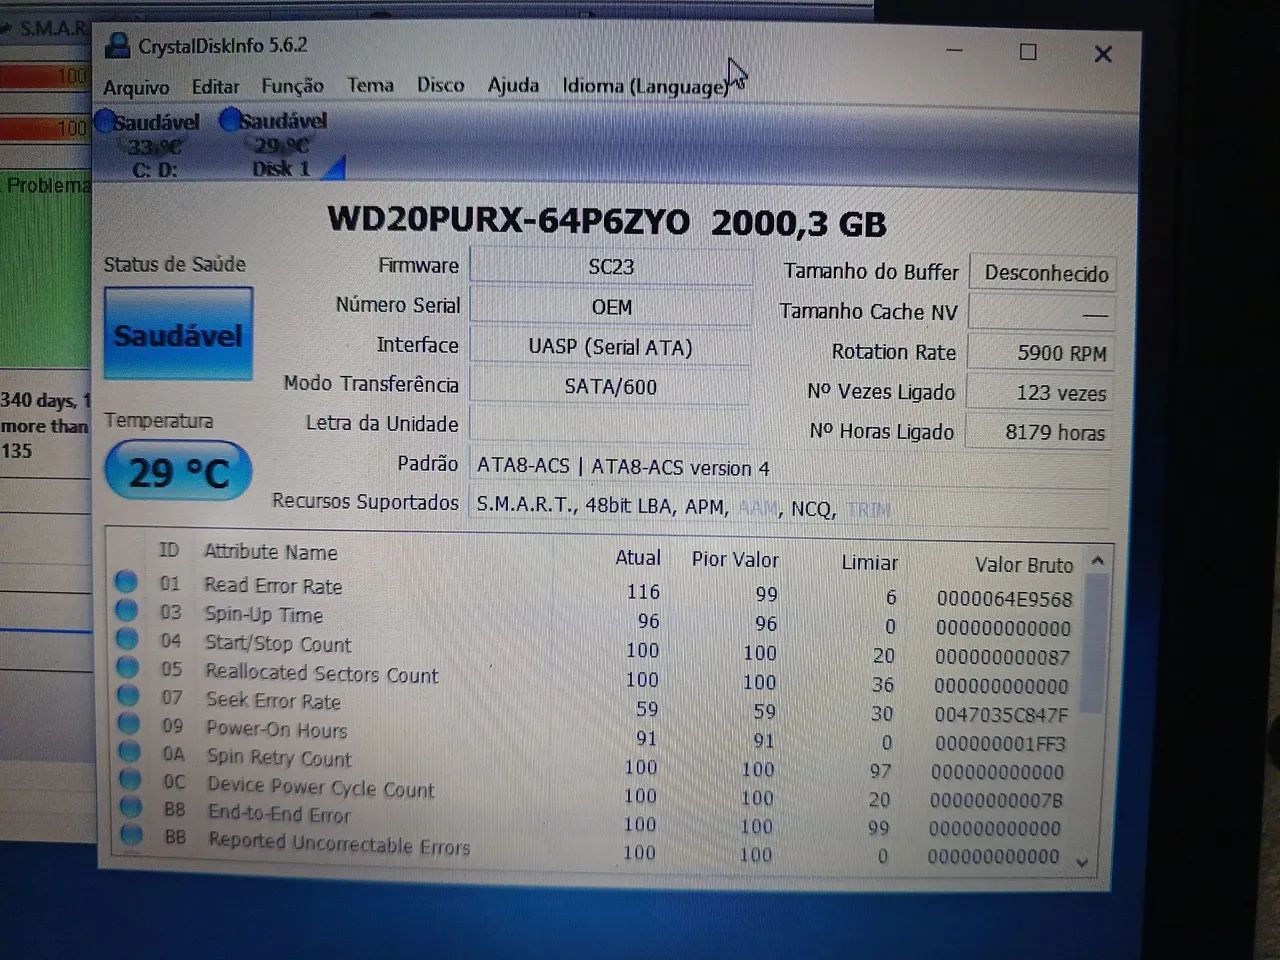1280x960 pixels.
Task: Click status dot for Device Power Cycle Count
Action: (131, 778)
